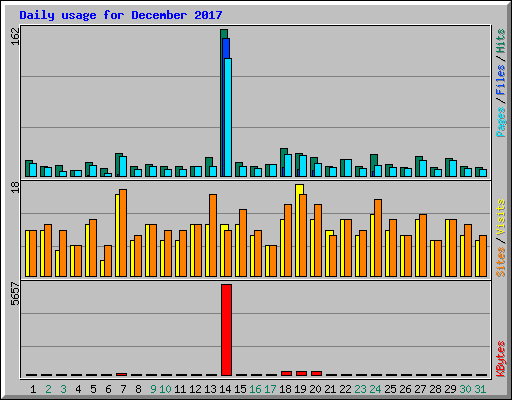Click the orange Visits bar for day 24
The image size is (512, 400).
[378, 238]
